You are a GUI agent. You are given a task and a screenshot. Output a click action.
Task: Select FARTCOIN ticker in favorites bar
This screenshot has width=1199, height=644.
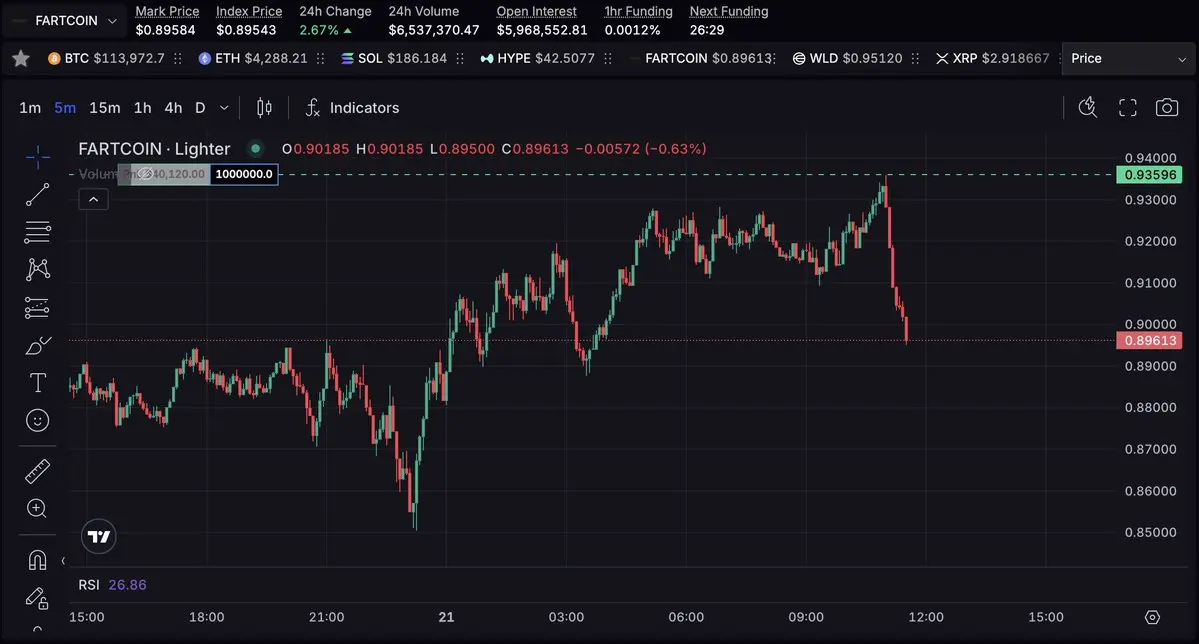pyautogui.click(x=702, y=58)
